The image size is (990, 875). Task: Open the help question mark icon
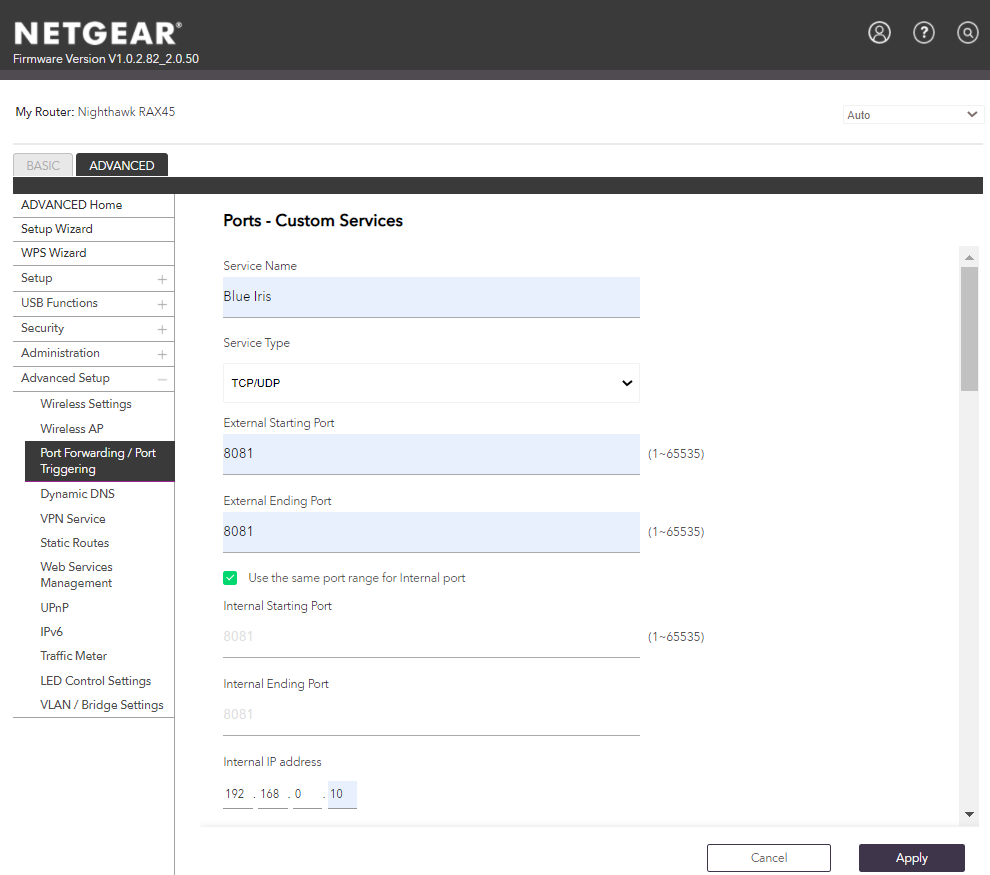[924, 33]
